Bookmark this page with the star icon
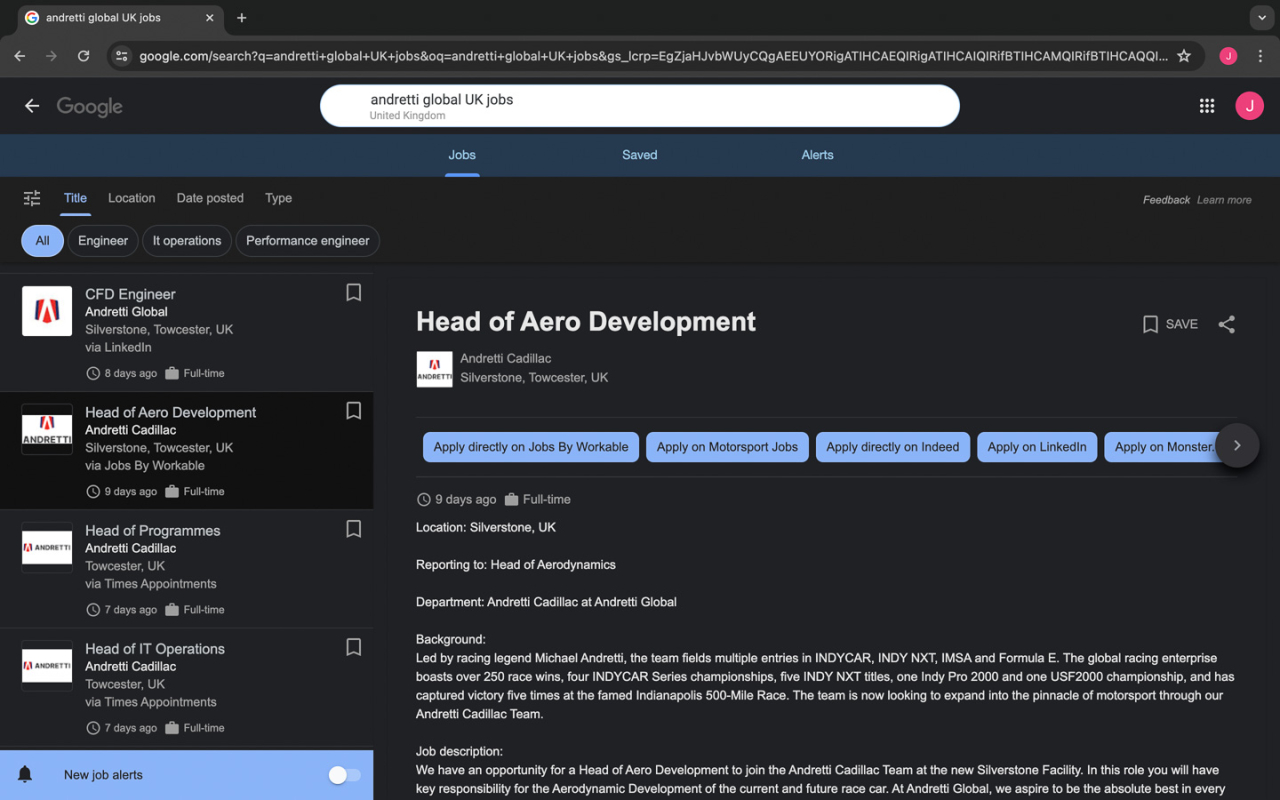This screenshot has width=1280, height=800. [1184, 56]
